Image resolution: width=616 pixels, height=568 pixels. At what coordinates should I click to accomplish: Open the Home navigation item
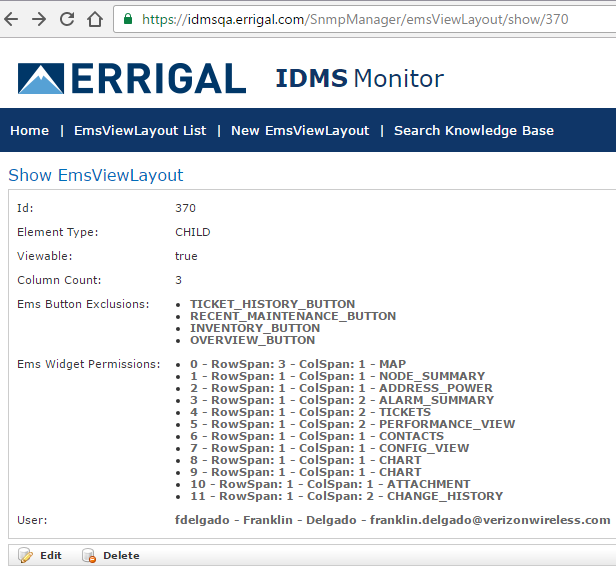[29, 130]
